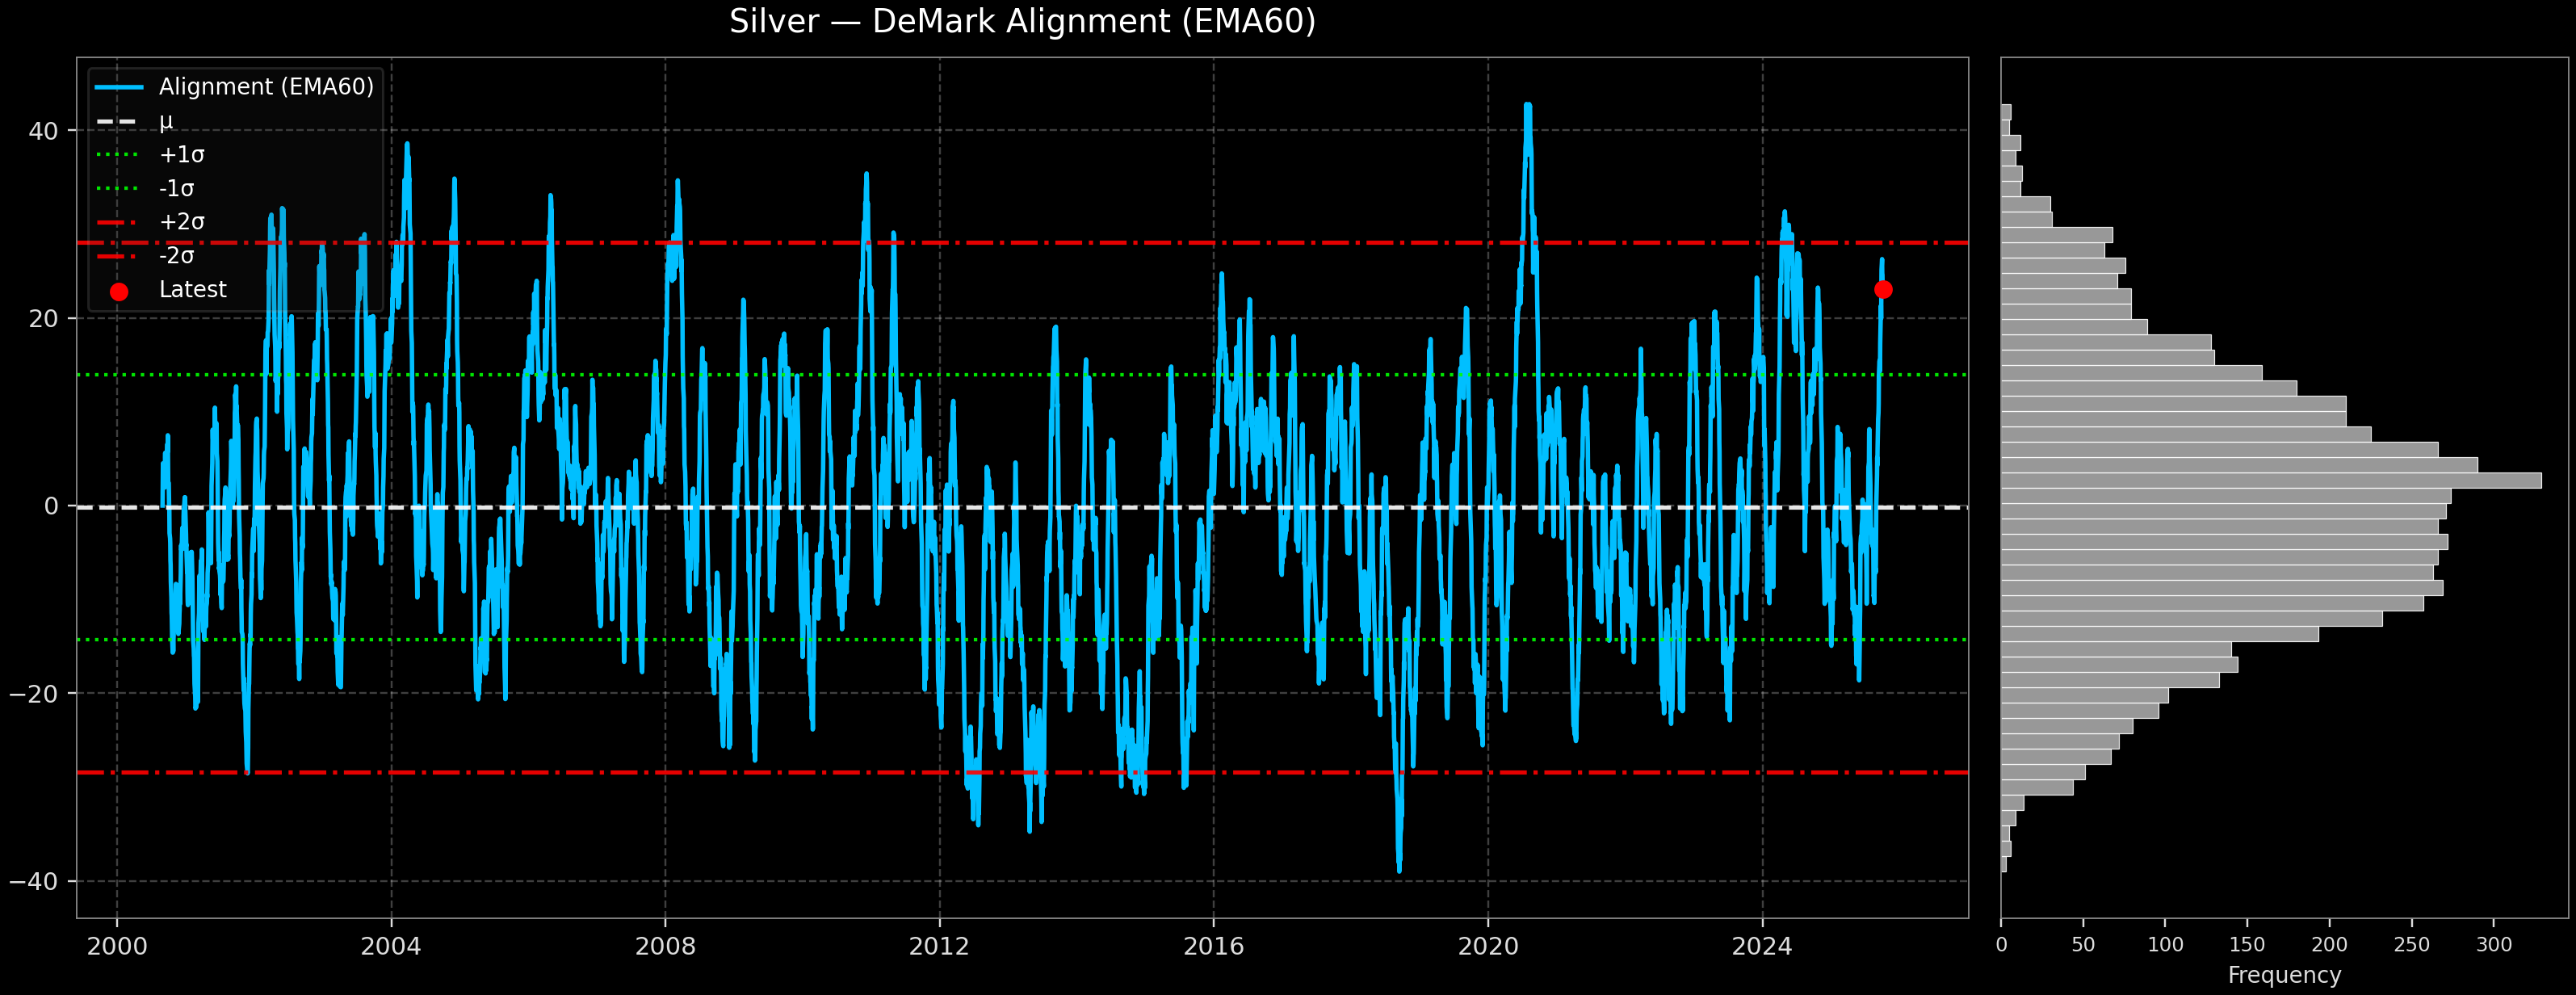Click the −40 y-axis tick label

pos(34,881)
